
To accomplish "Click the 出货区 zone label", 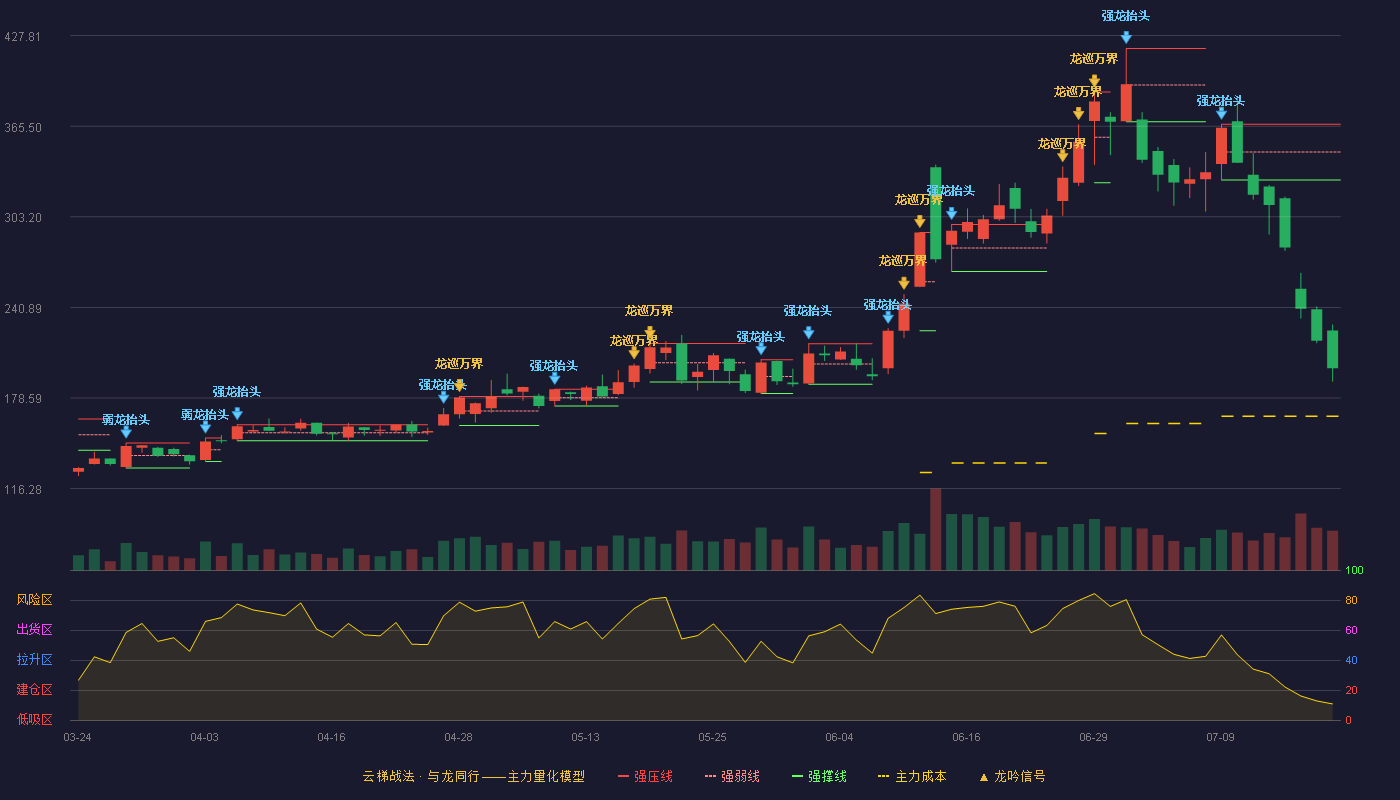I will [x=34, y=630].
